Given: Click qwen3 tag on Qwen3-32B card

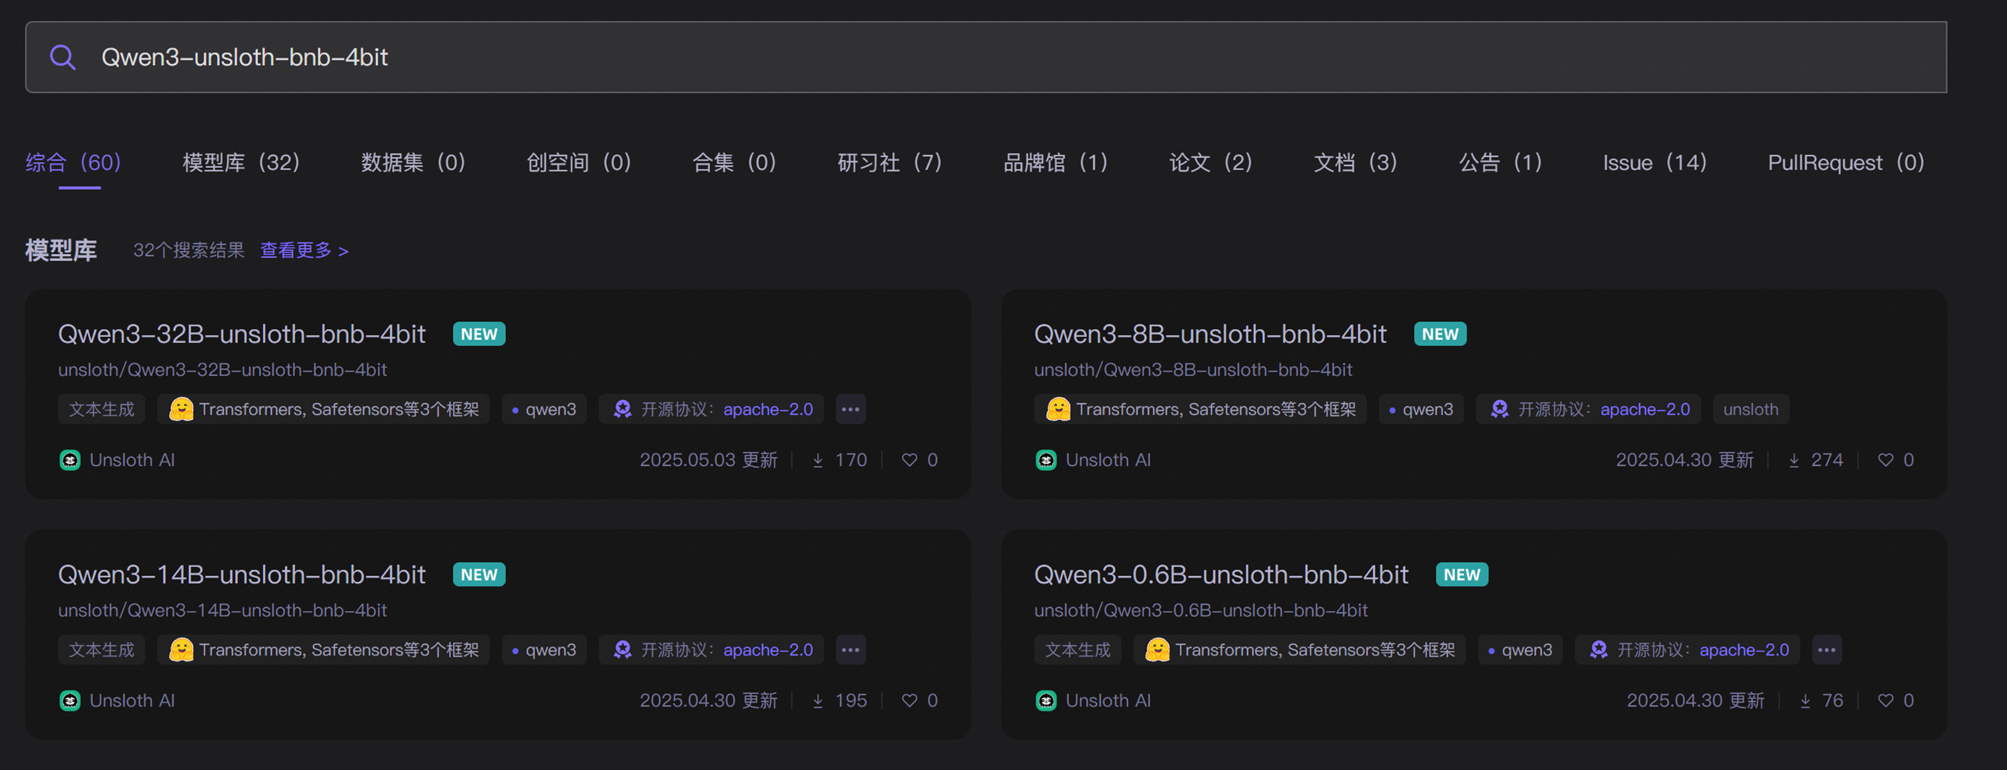Looking at the screenshot, I should tap(545, 409).
